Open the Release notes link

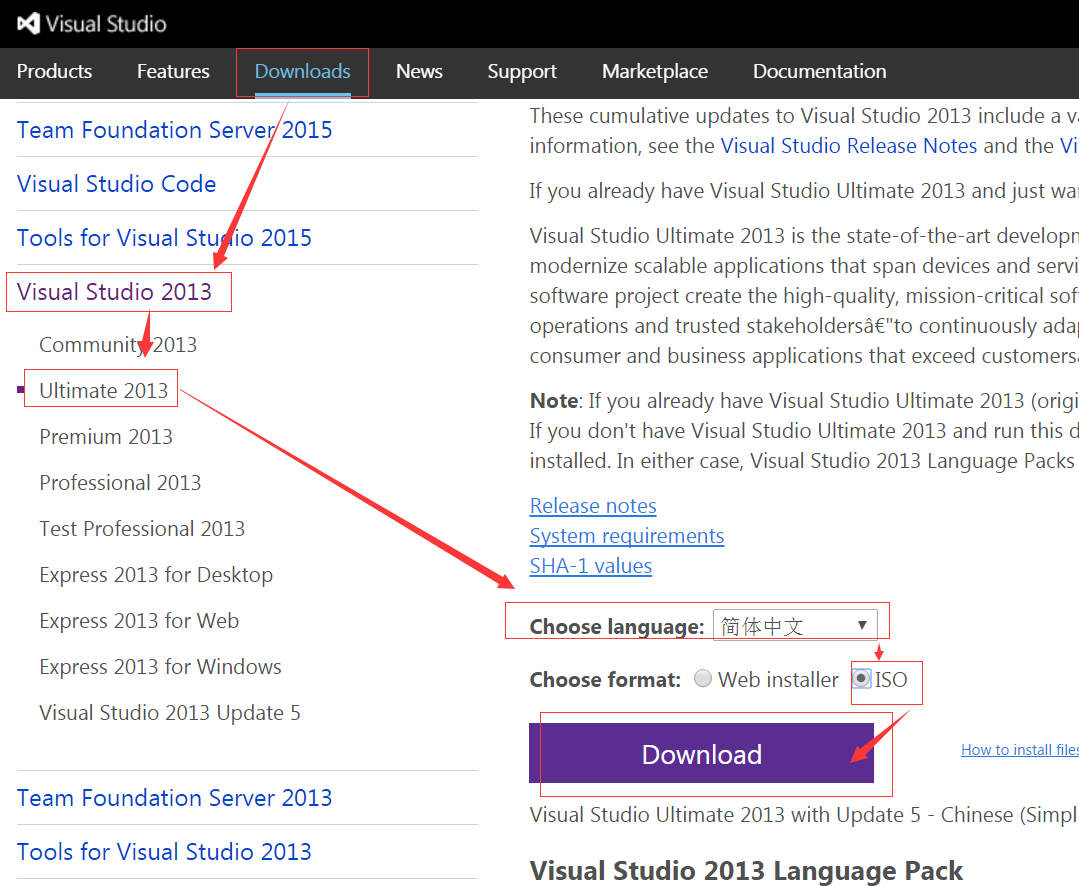tap(593, 506)
